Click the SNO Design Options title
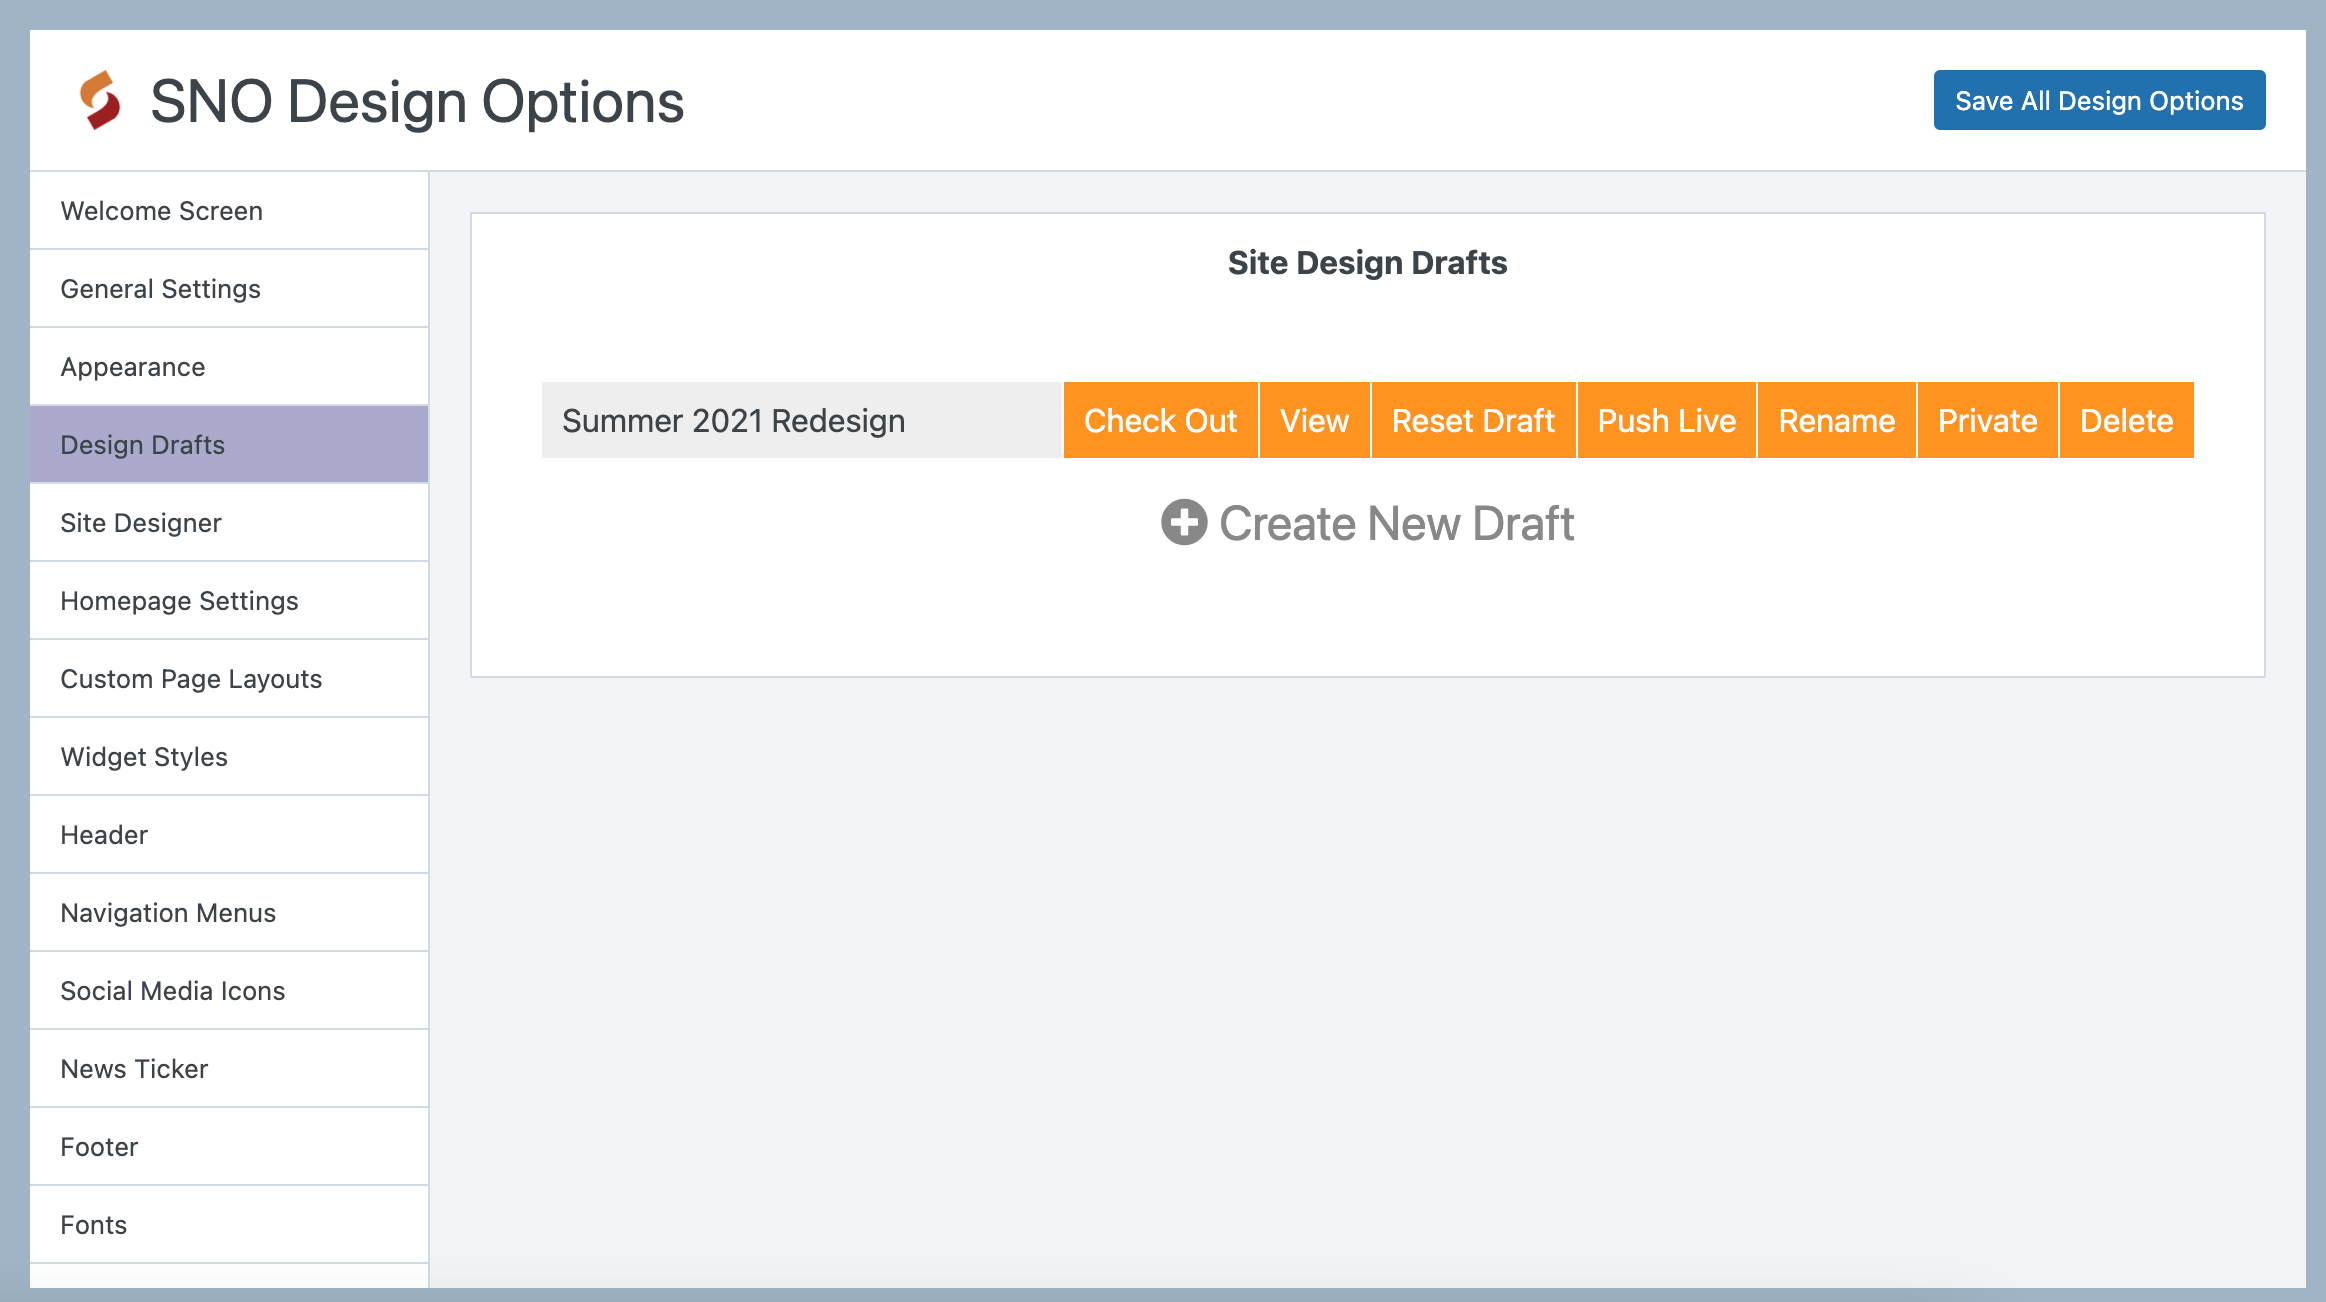 click(417, 101)
